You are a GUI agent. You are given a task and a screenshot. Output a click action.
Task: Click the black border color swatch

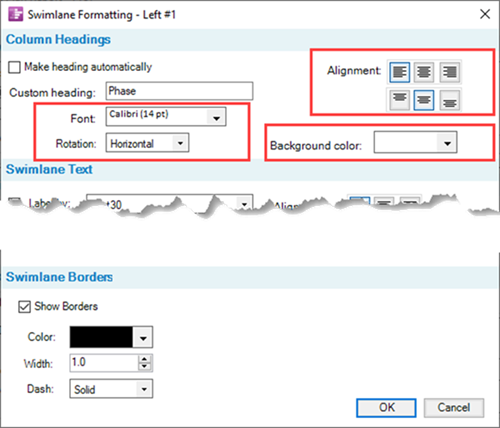coord(101,337)
